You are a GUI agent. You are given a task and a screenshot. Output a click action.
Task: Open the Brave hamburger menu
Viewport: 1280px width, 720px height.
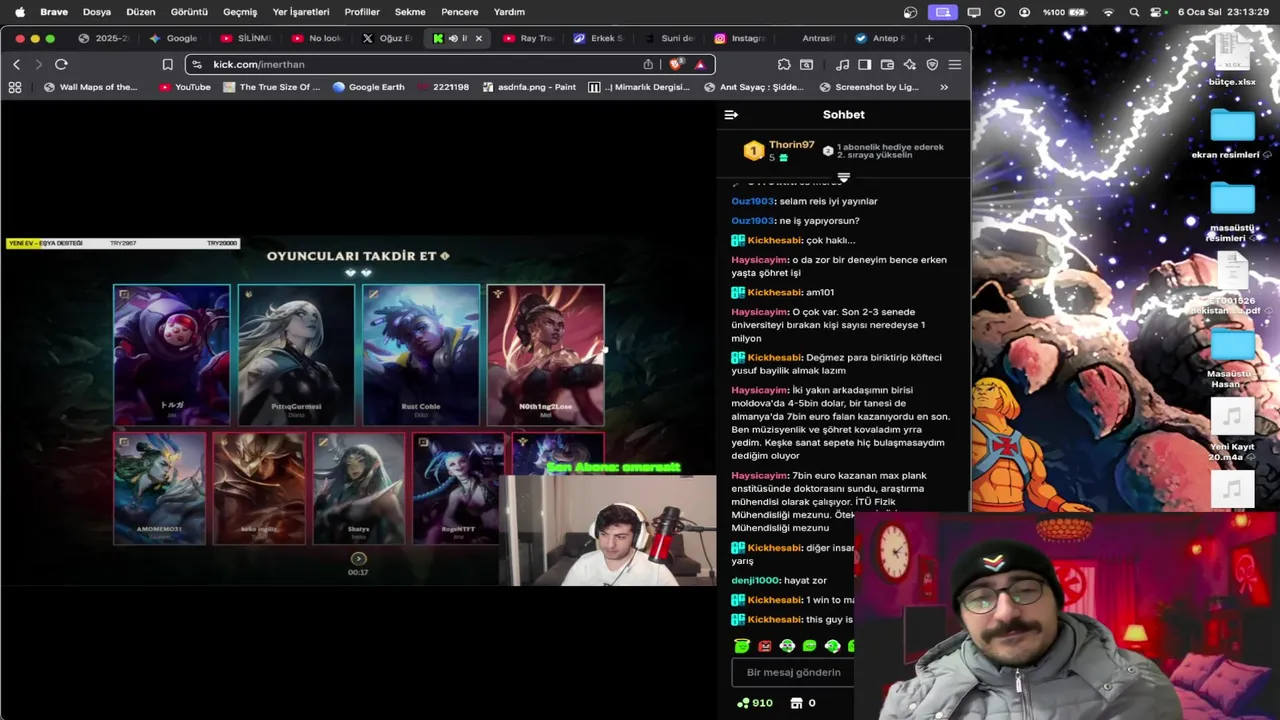tap(955, 64)
